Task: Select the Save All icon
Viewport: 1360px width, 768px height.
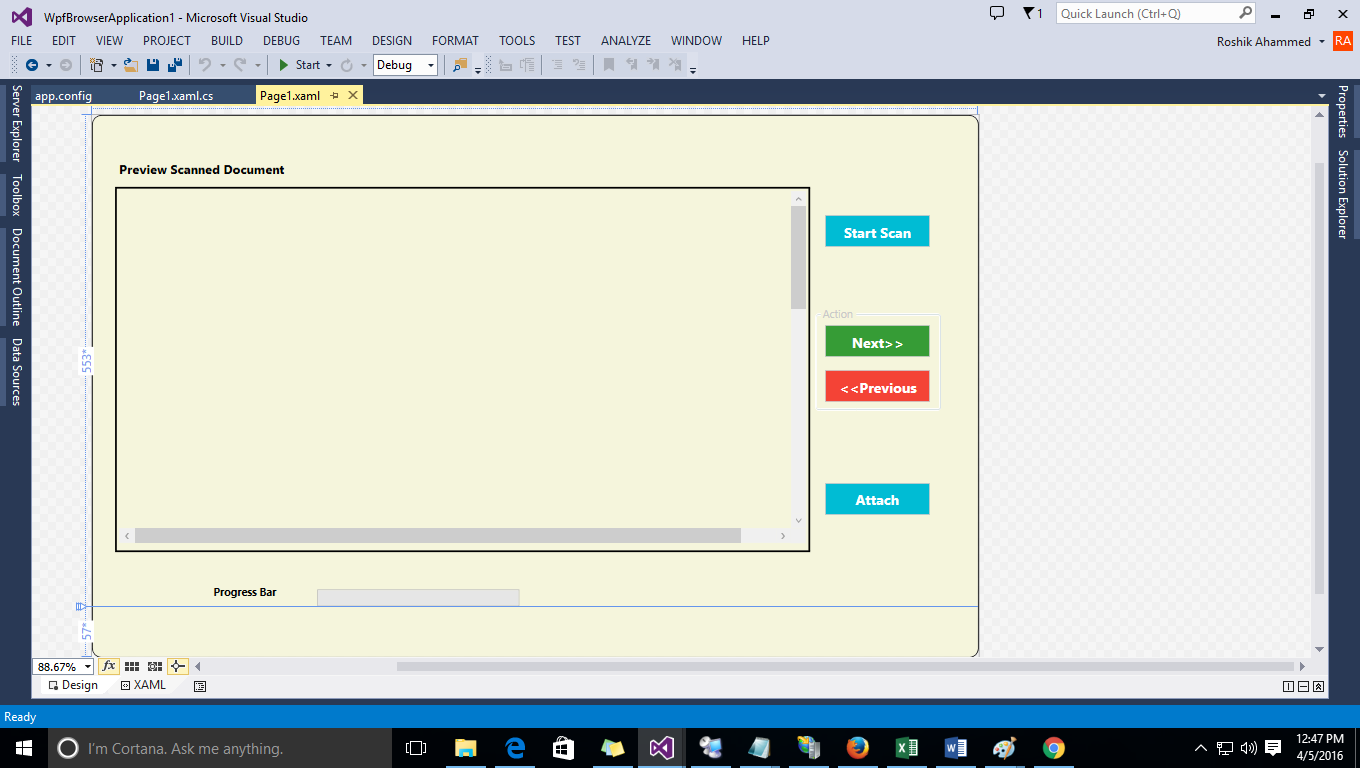Action: click(x=175, y=65)
